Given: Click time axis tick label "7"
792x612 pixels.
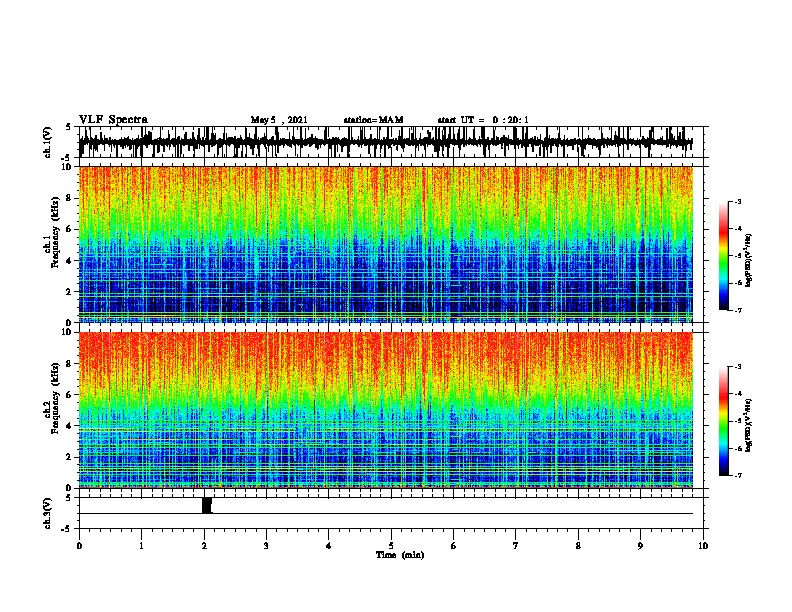Looking at the screenshot, I should tap(516, 546).
